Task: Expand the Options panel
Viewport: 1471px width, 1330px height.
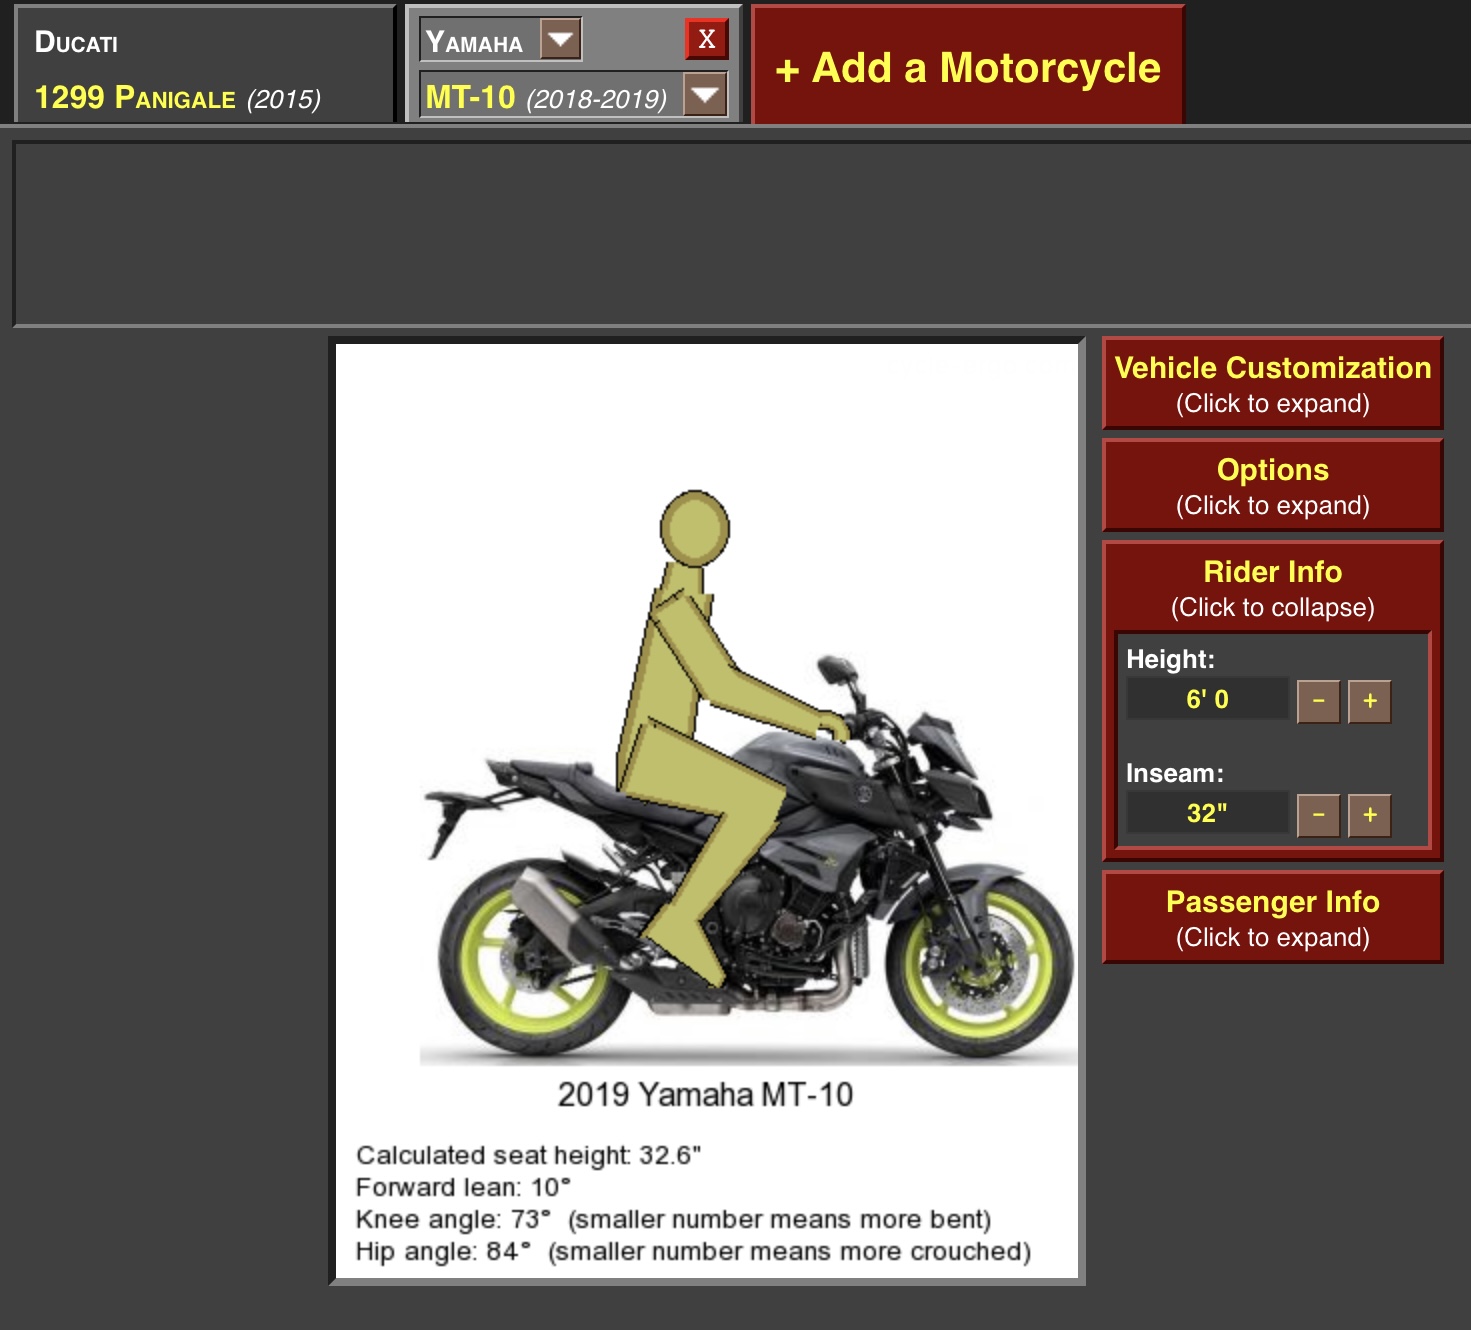Action: [x=1272, y=486]
